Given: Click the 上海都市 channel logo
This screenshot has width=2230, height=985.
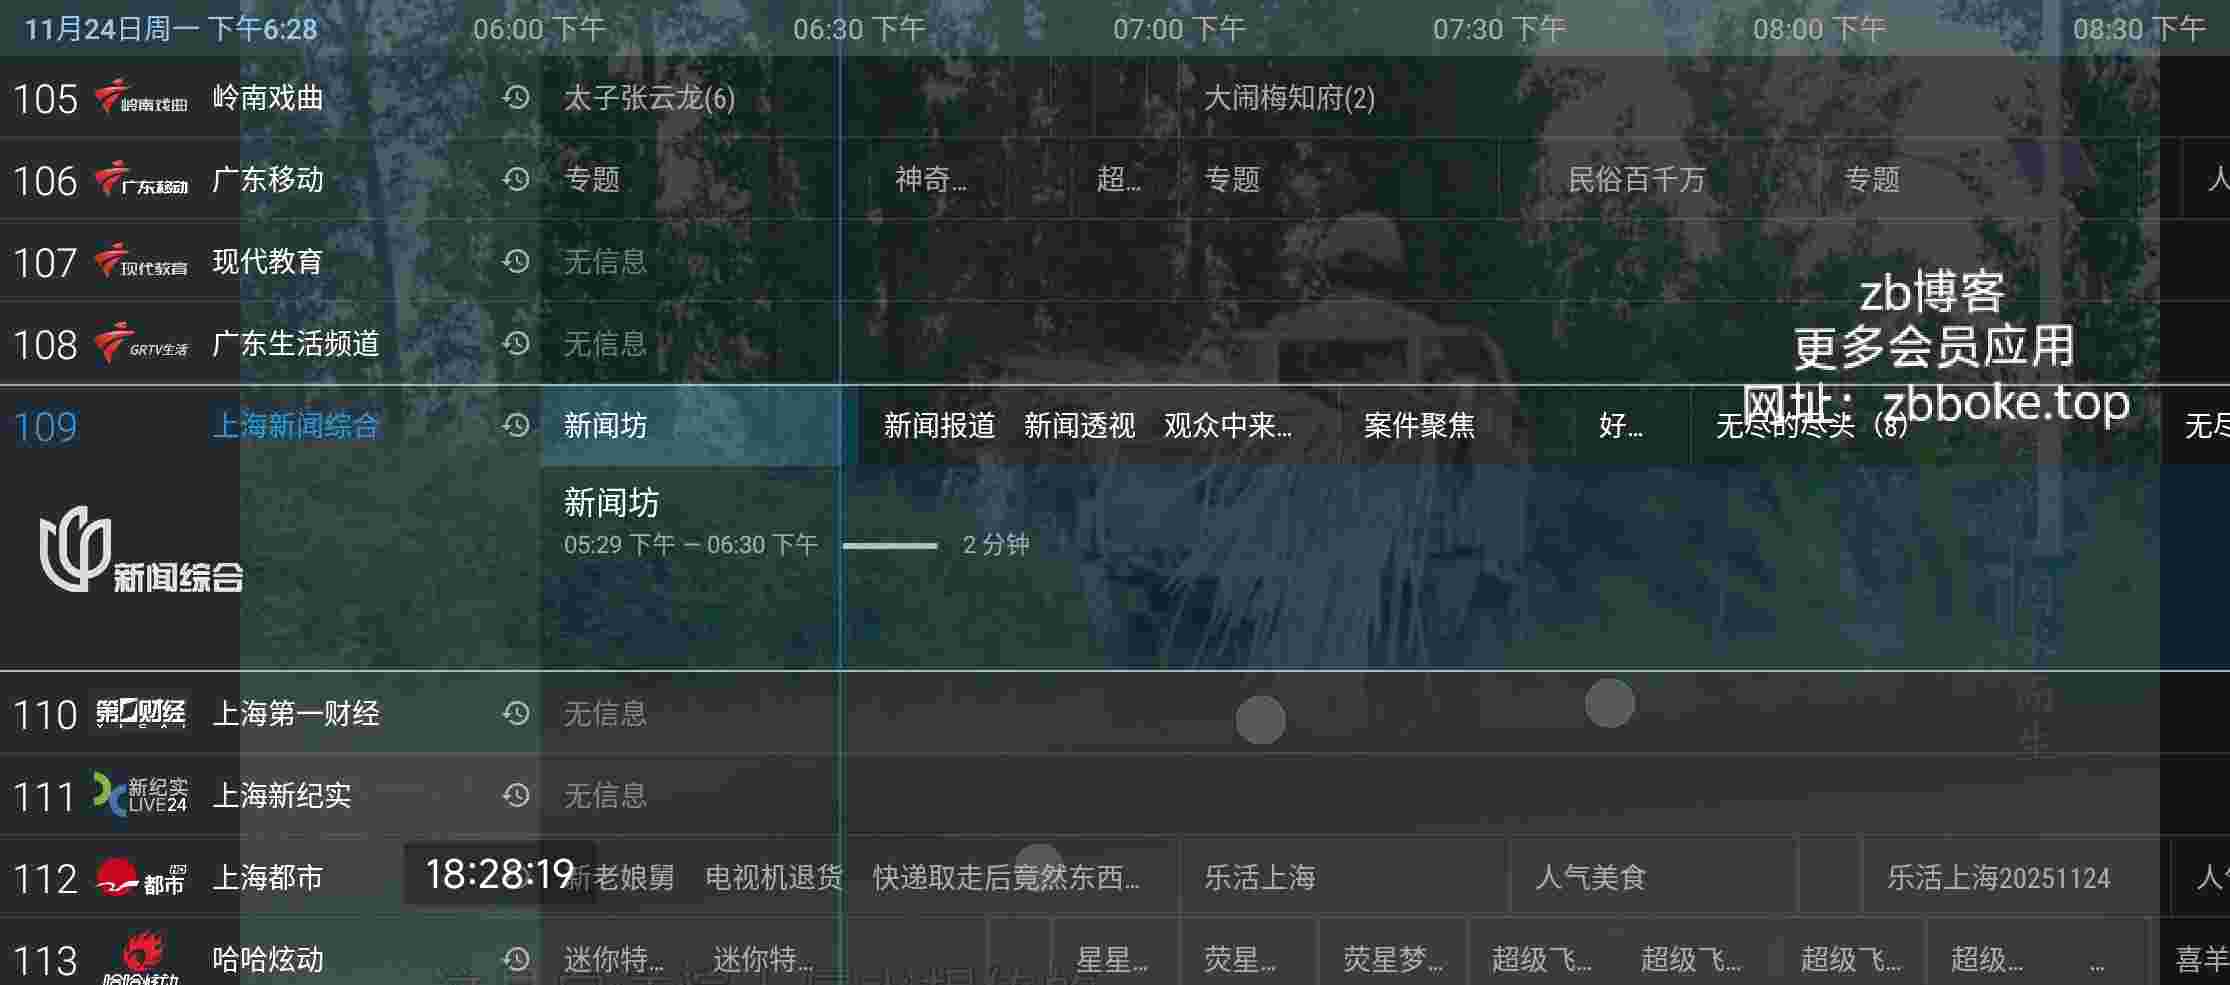Looking at the screenshot, I should (x=141, y=878).
